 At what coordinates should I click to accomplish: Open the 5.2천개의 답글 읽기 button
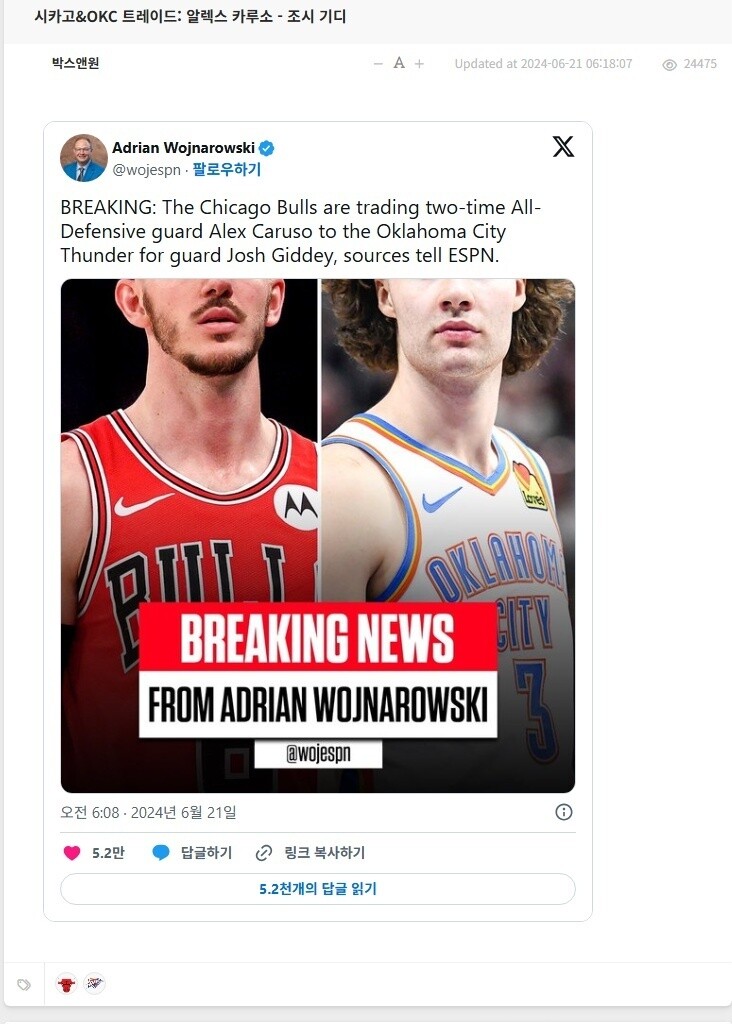click(318, 889)
